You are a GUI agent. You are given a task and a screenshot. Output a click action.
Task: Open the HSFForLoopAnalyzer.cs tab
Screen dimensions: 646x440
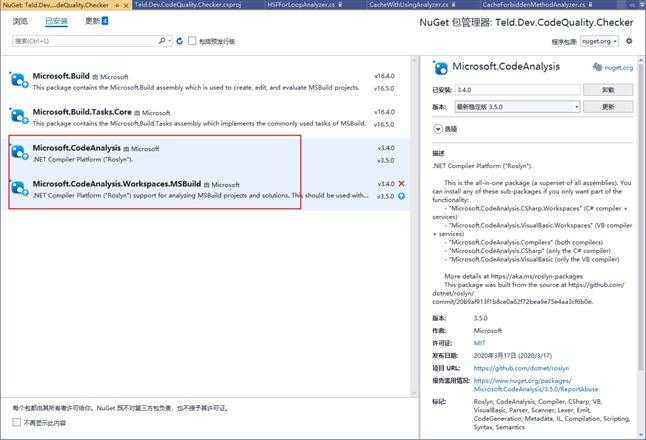click(301, 5)
